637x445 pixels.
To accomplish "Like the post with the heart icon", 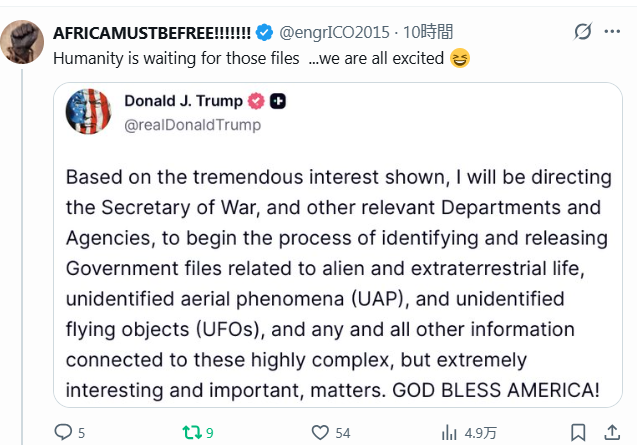I will click(320, 432).
